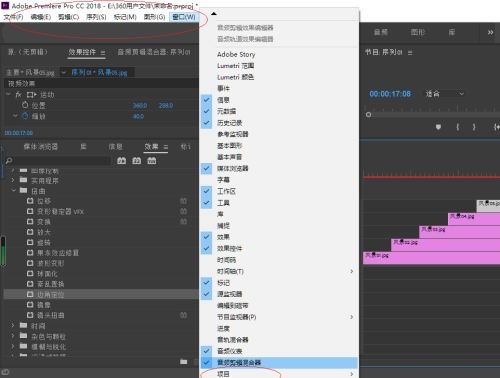
Task: Untick the 信息 panel entry
Action: [x=279, y=100]
